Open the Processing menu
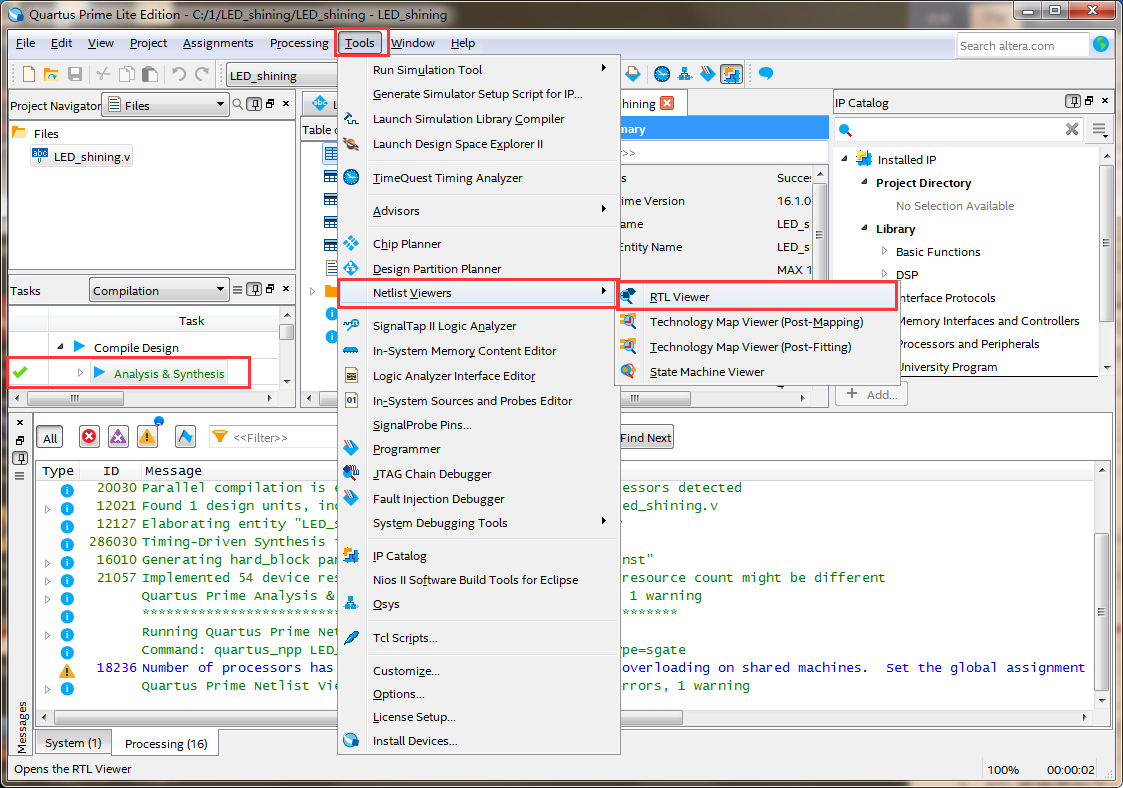 tap(299, 43)
